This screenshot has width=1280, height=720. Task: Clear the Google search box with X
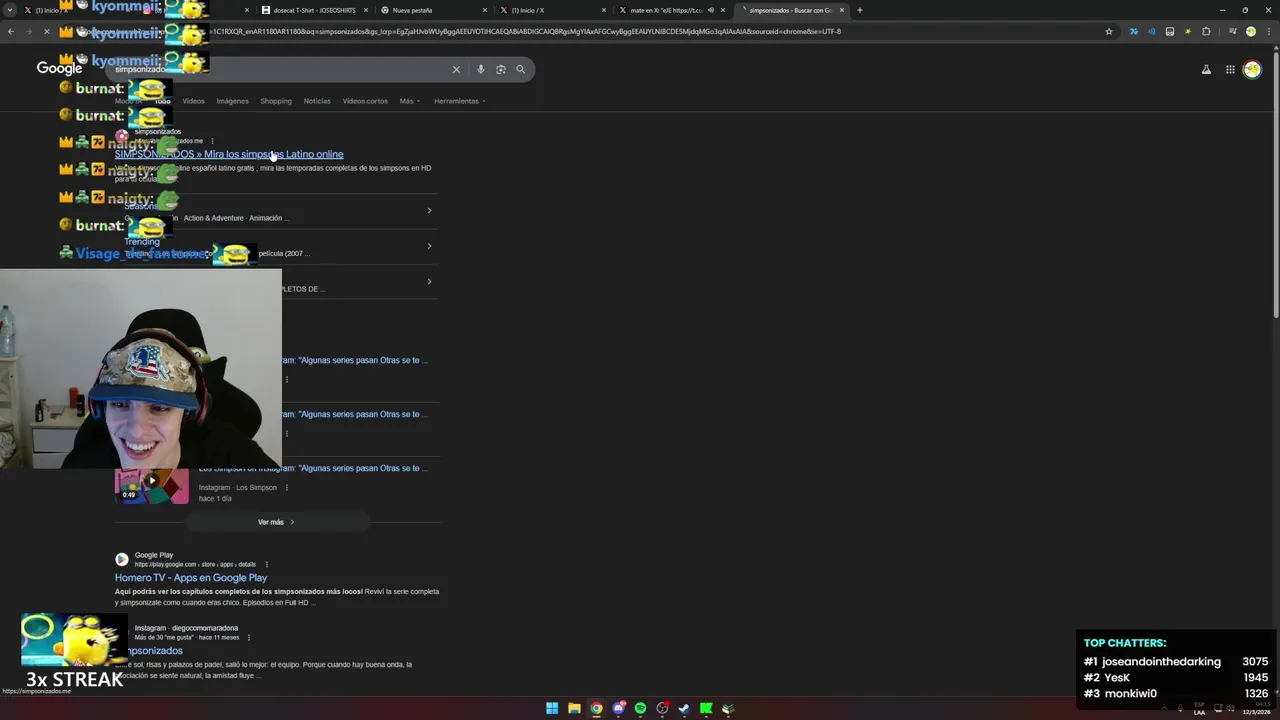(x=456, y=69)
